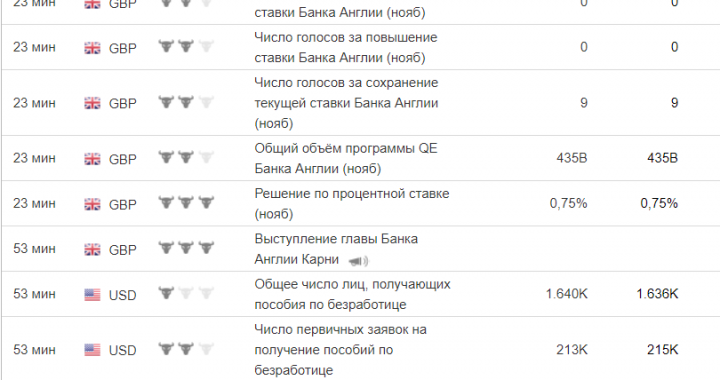Click US flag in initial jobless claims row

92,350
